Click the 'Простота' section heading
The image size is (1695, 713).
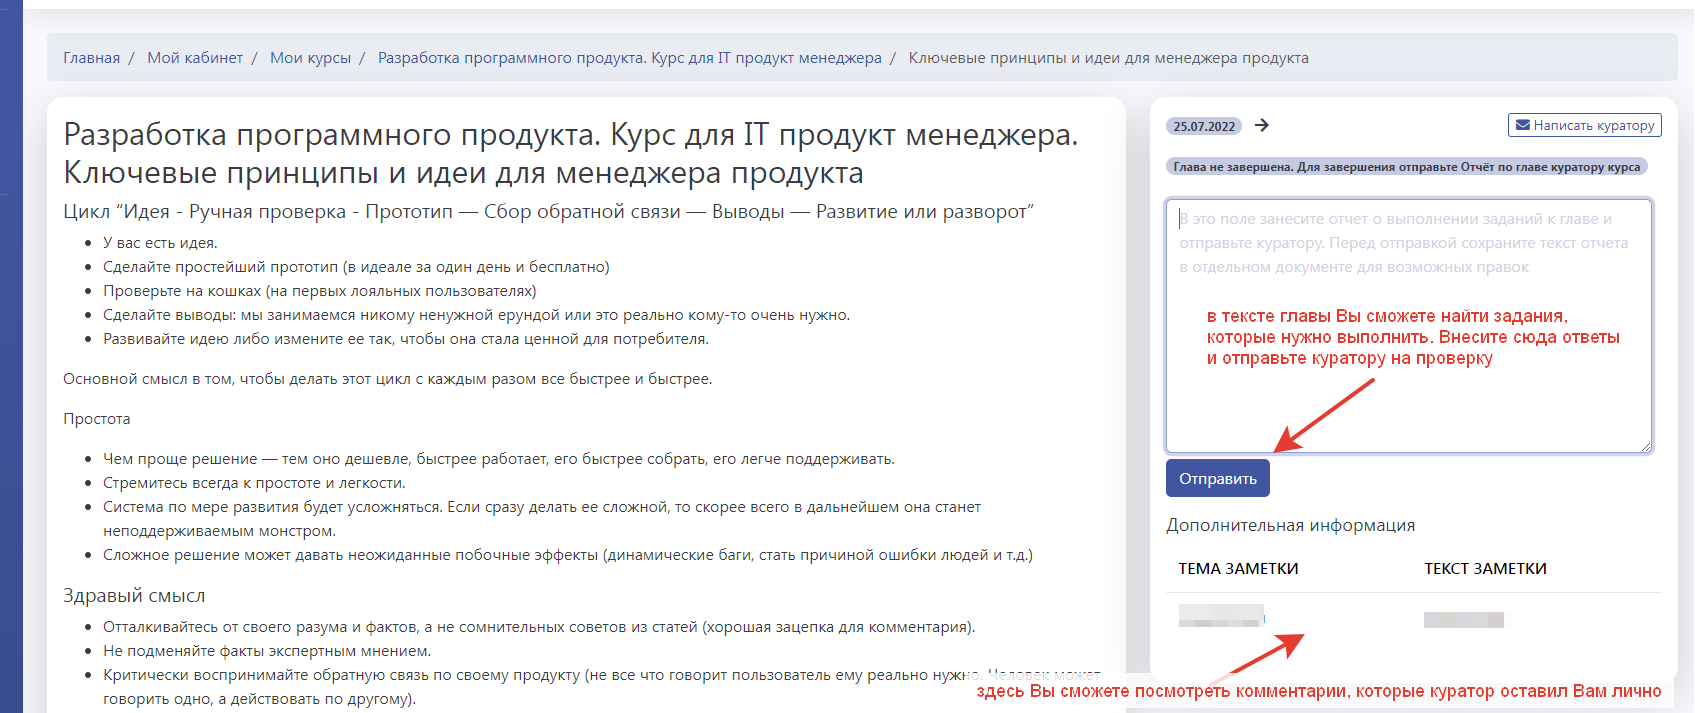(97, 419)
